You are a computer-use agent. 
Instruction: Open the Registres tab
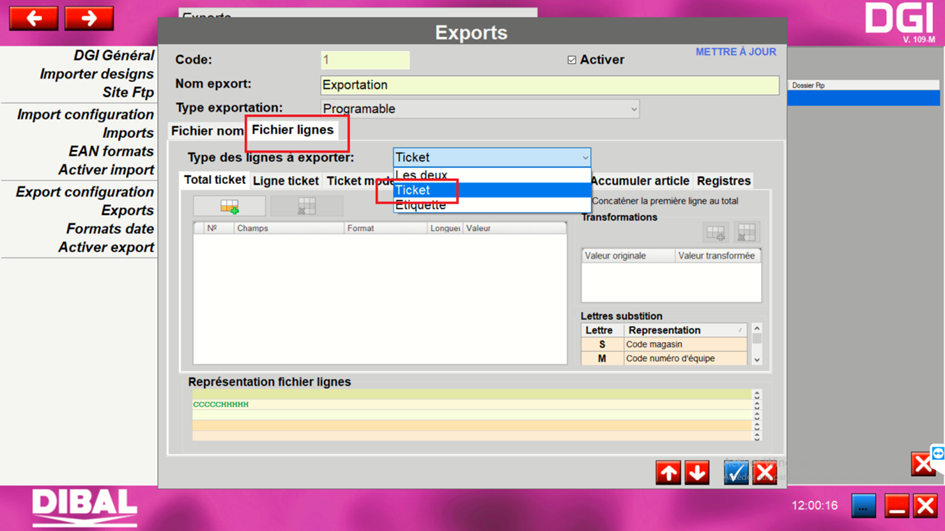coord(723,181)
